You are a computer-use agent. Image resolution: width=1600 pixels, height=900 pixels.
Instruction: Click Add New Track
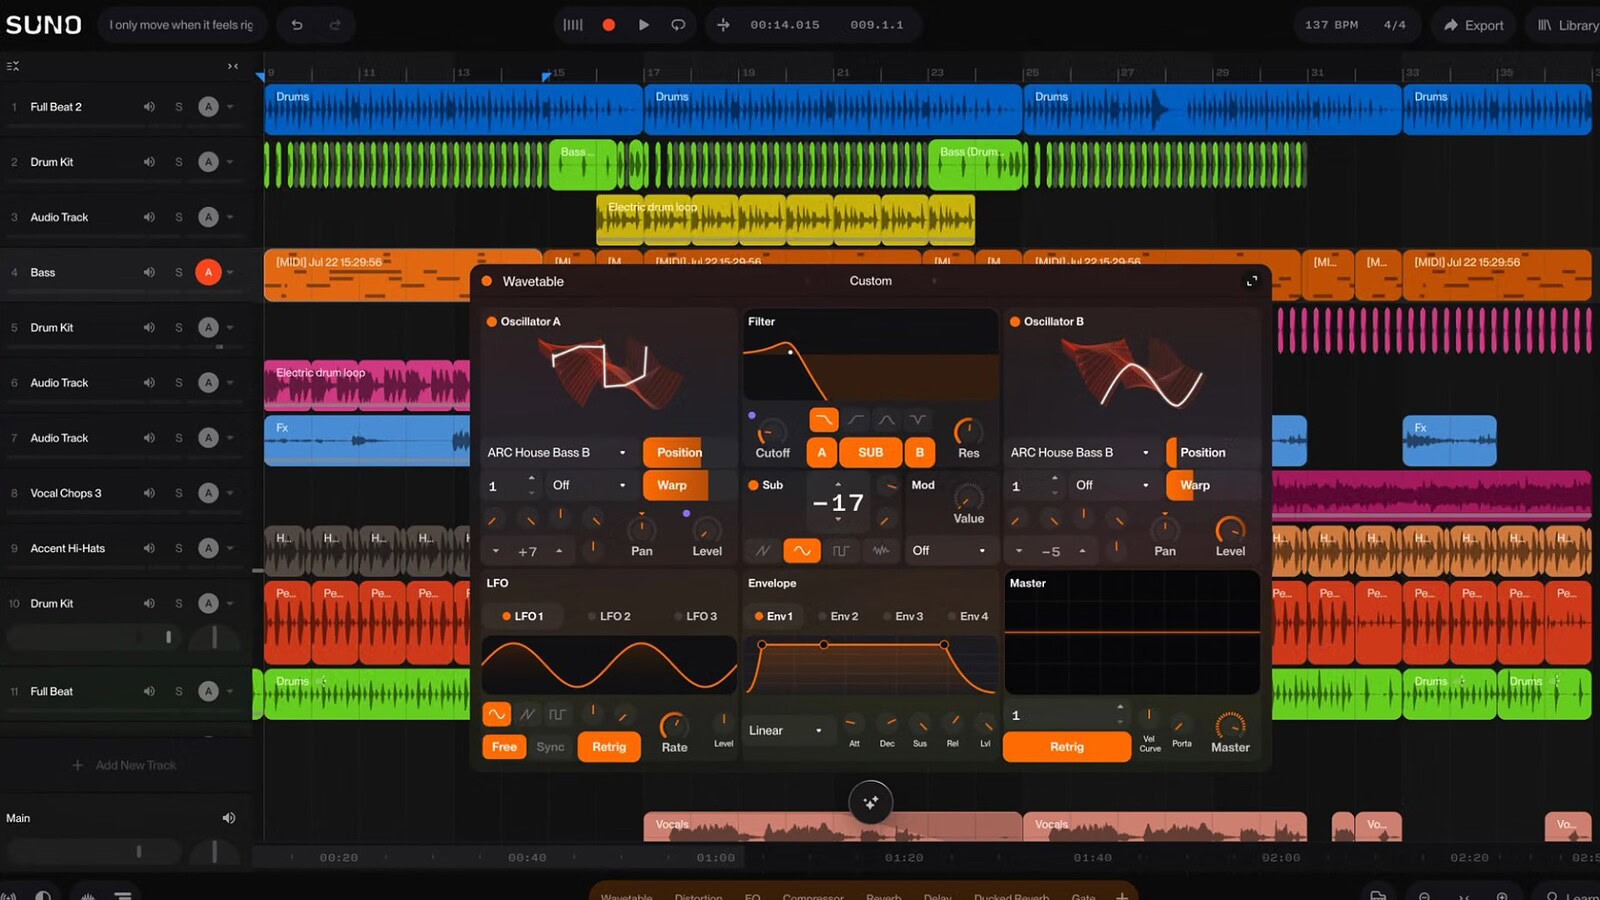point(125,765)
